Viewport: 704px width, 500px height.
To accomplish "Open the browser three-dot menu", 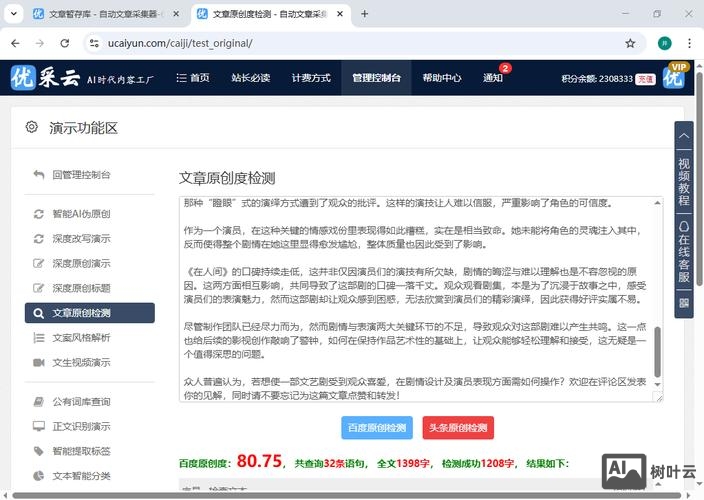I will point(689,43).
